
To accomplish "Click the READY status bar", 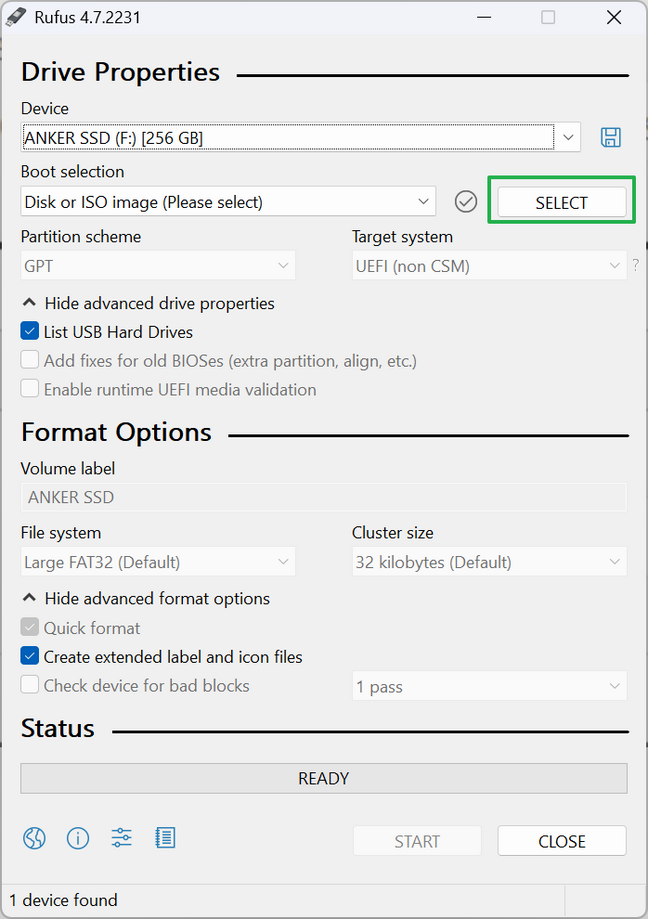I will (x=323, y=778).
